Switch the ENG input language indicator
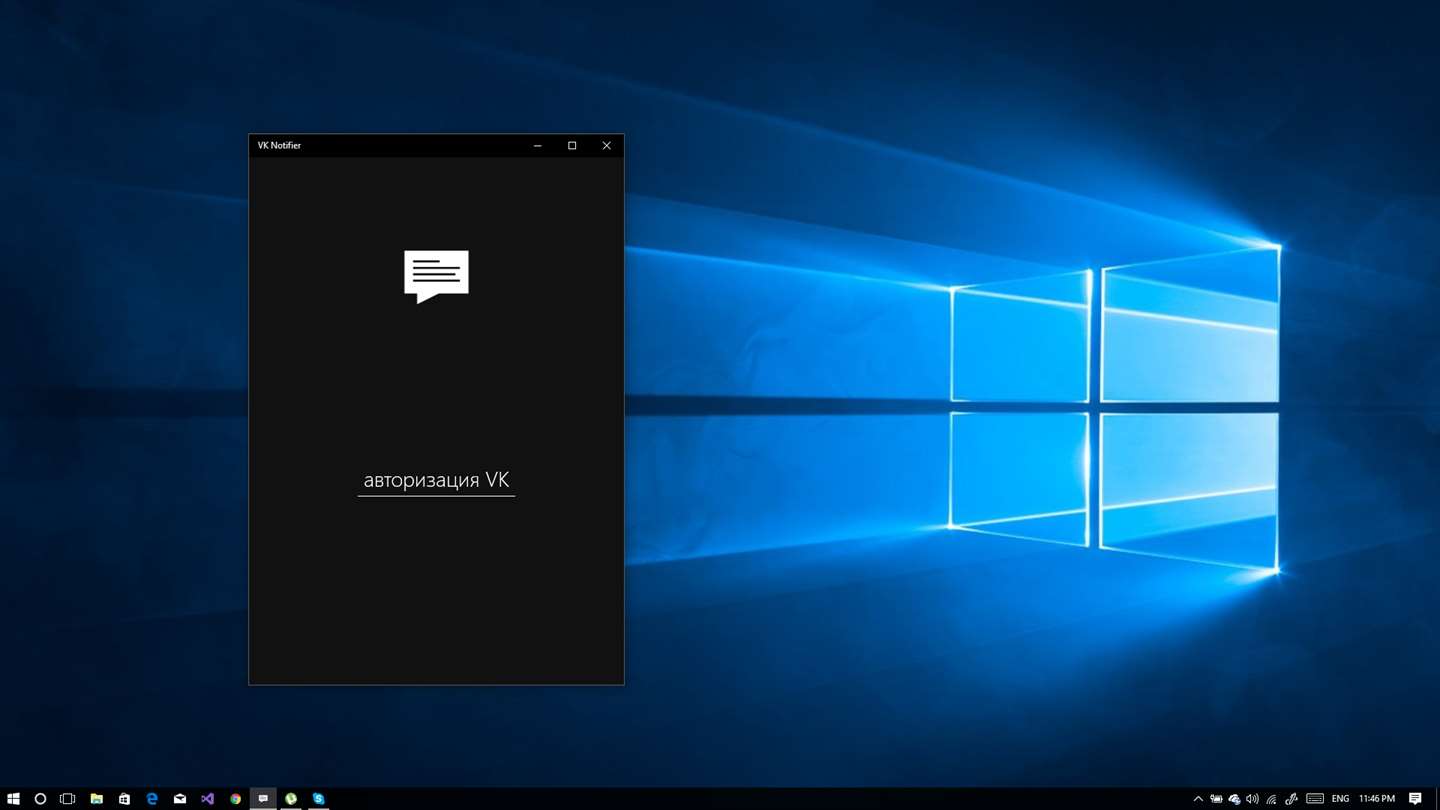Image resolution: width=1440 pixels, height=810 pixels. [1340, 799]
